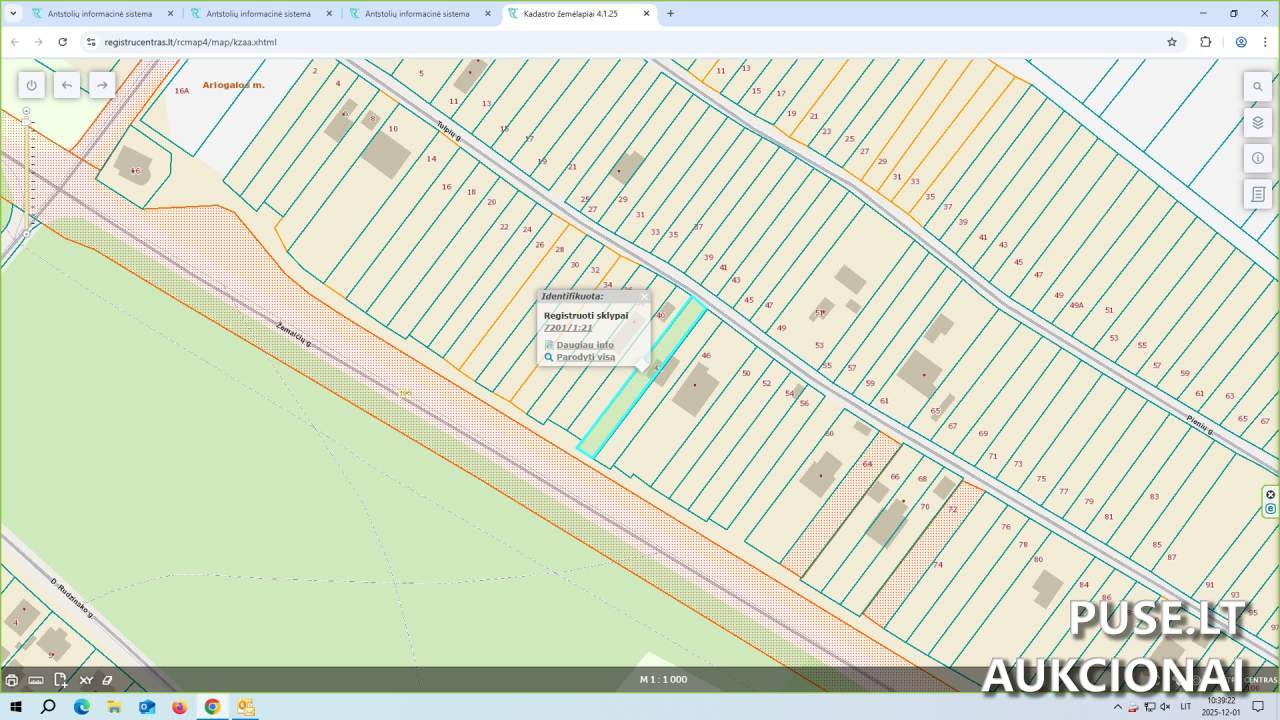Select the ruler measurement tool
This screenshot has height=720, width=1280.
[36, 680]
